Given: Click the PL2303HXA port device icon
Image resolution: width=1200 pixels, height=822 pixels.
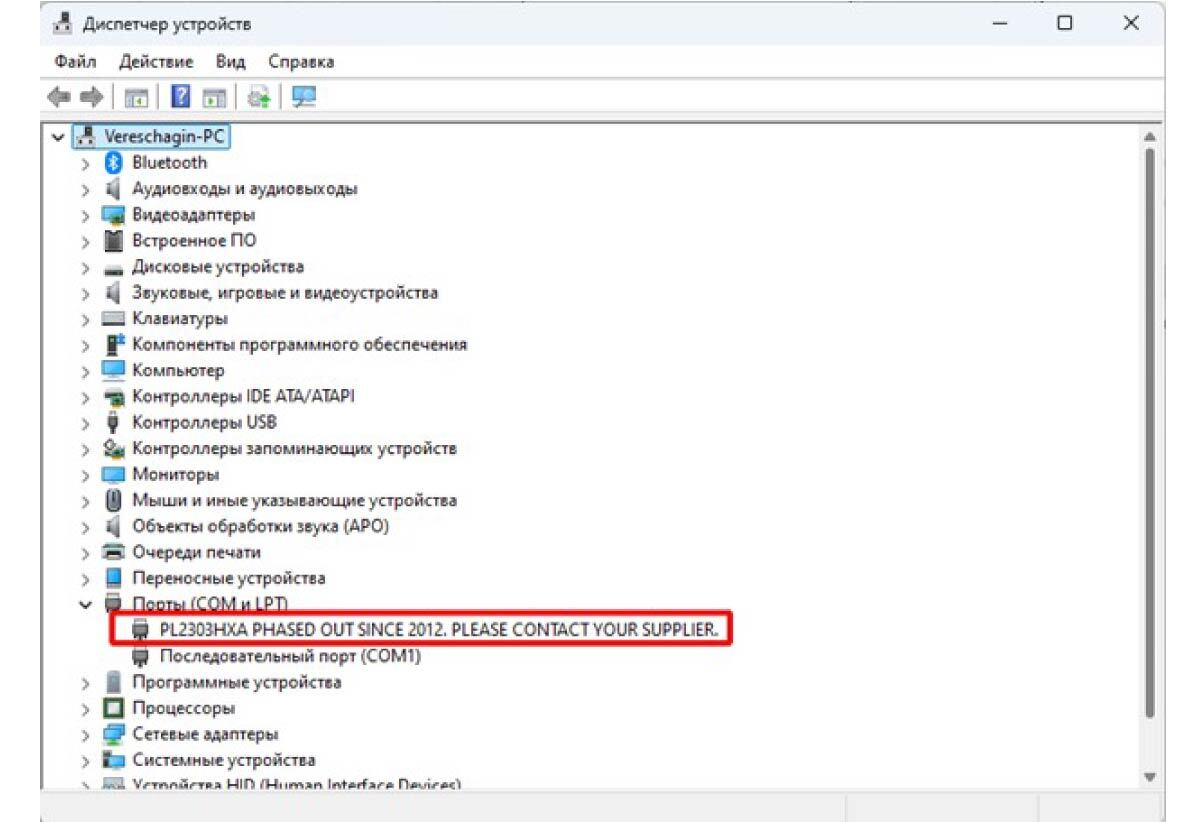Looking at the screenshot, I should click(x=142, y=631).
